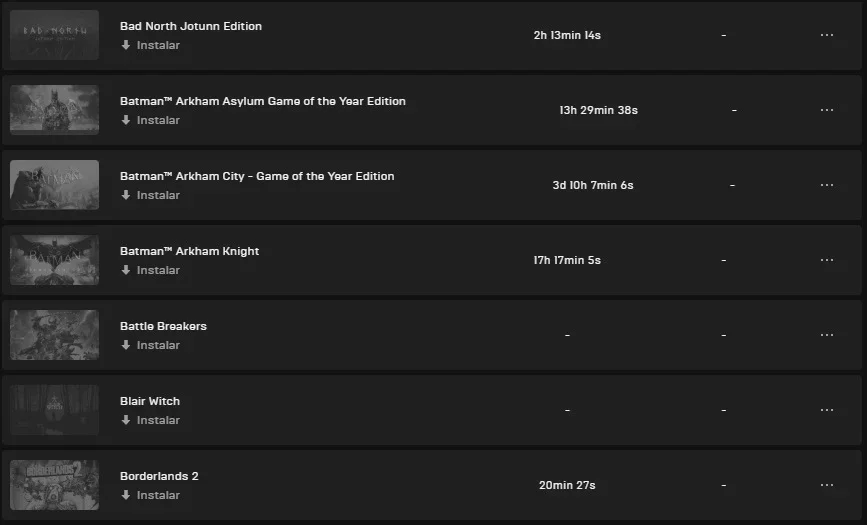
Task: Open more options for Borderlands 2
Action: (827, 485)
